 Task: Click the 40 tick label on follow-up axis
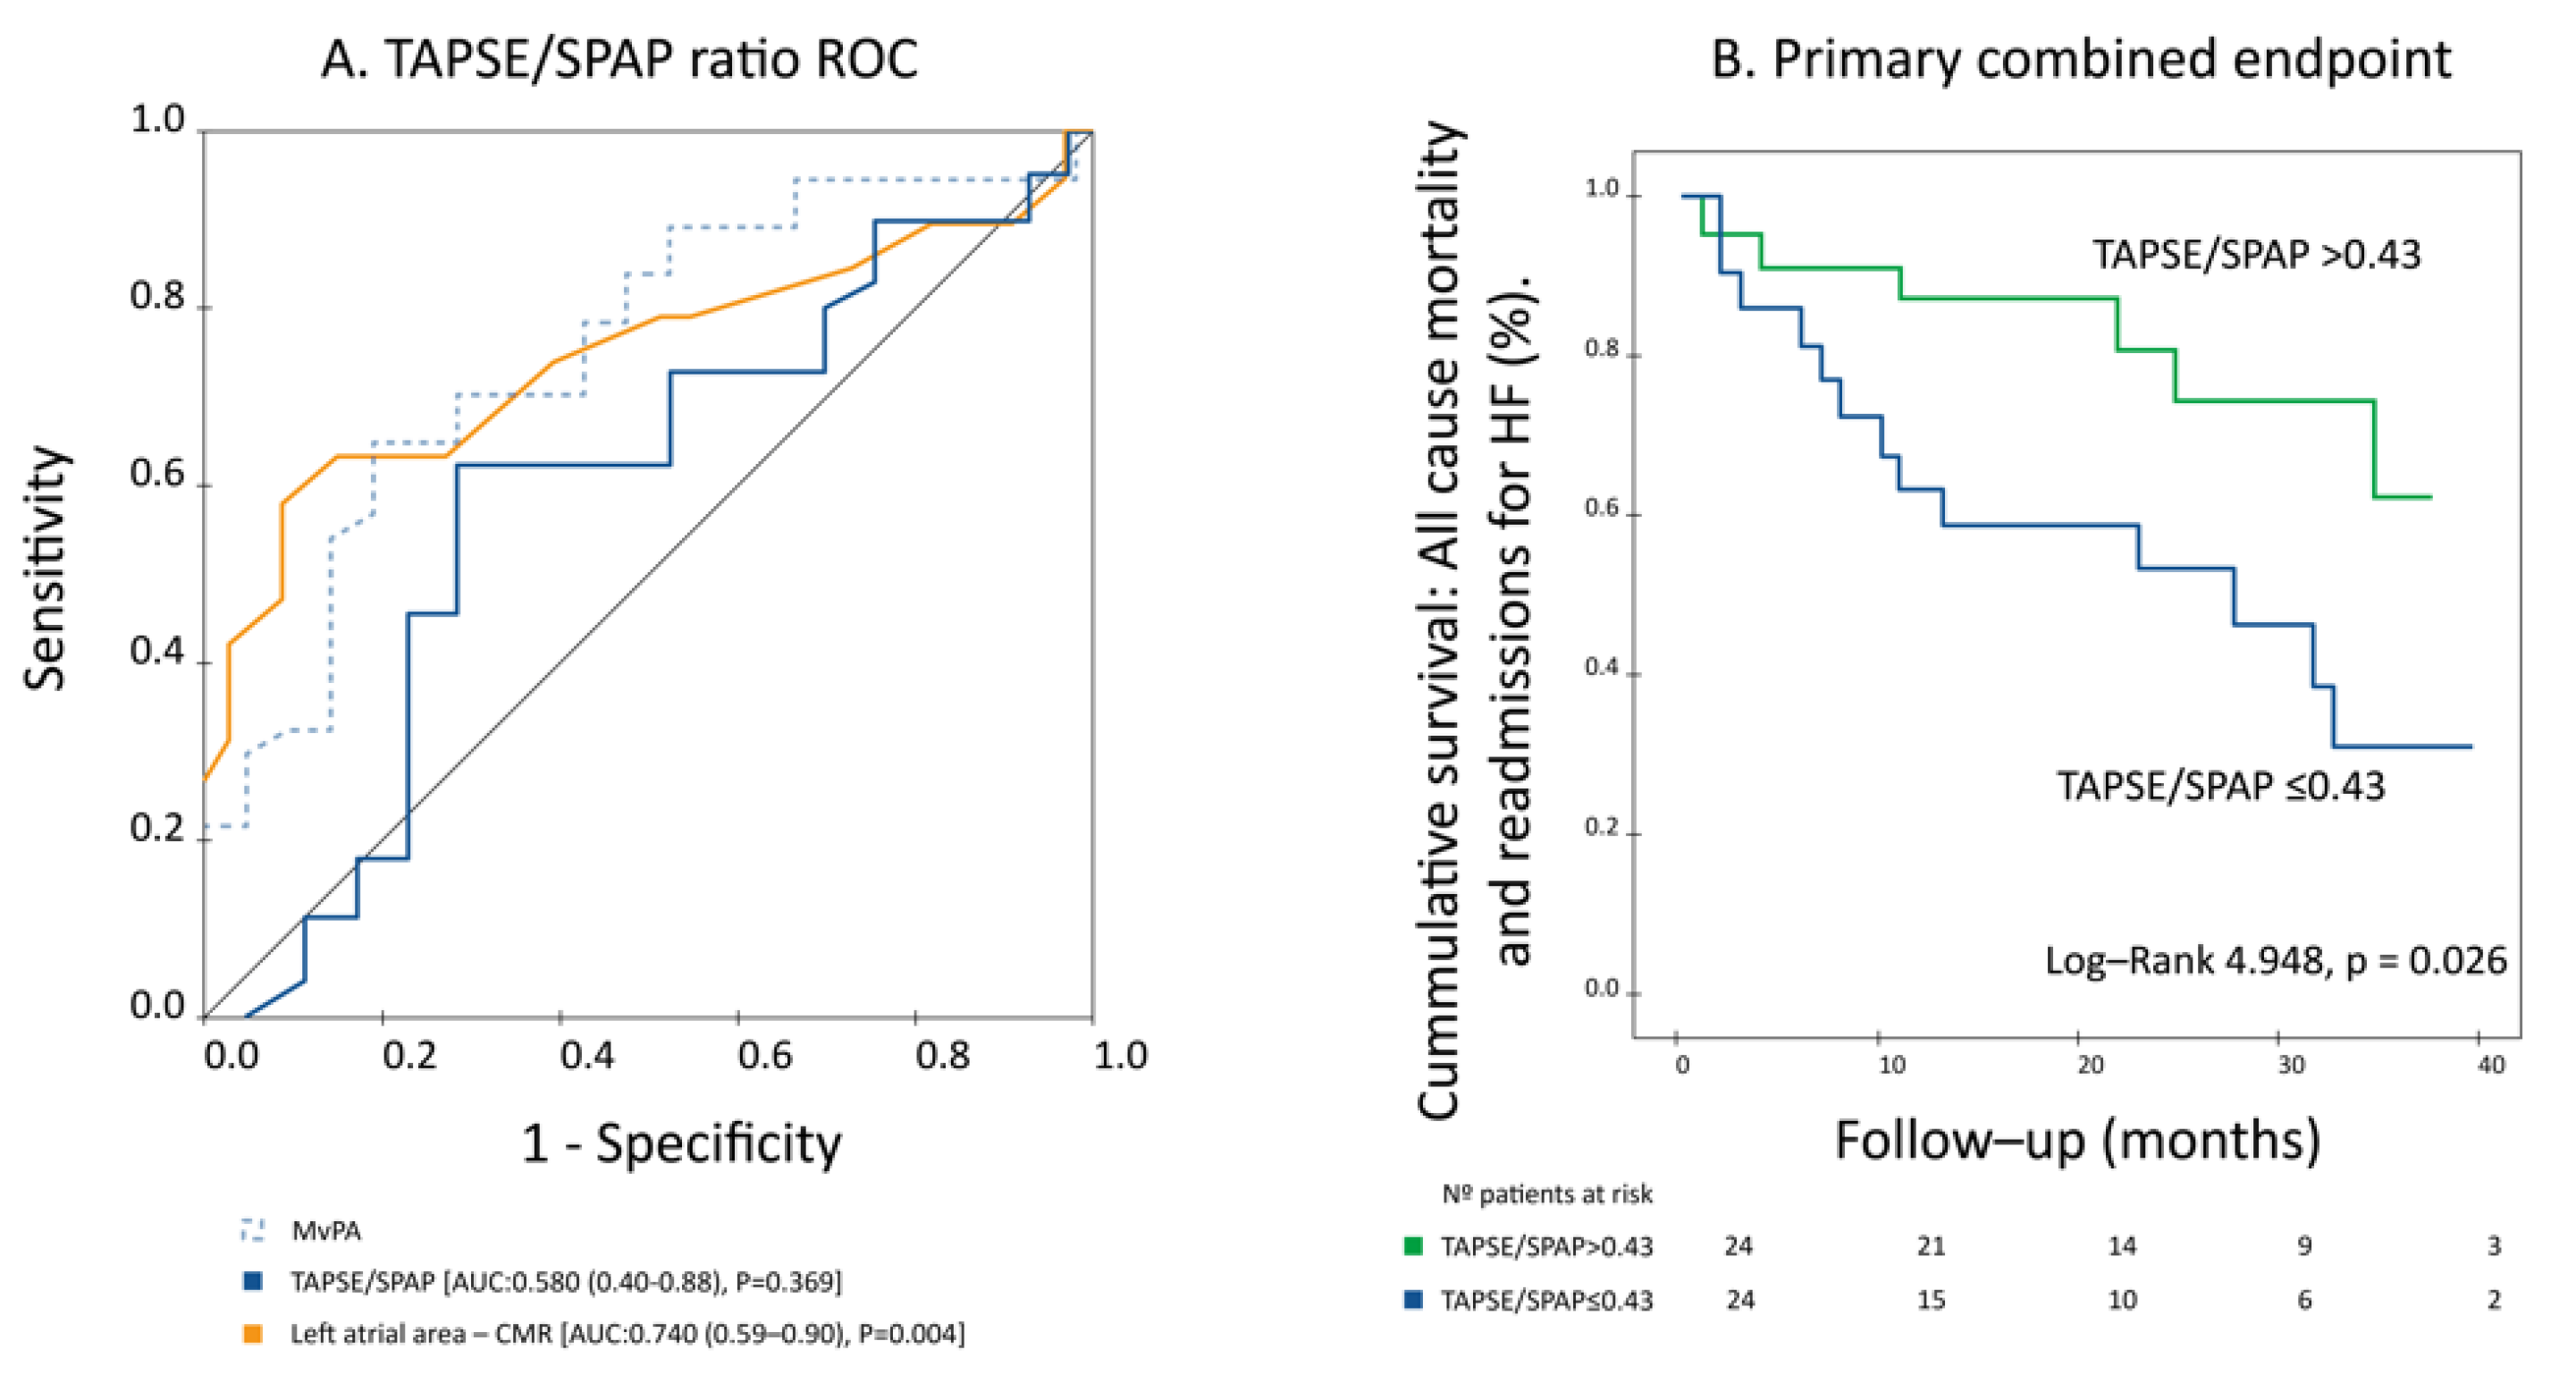tap(2490, 1065)
